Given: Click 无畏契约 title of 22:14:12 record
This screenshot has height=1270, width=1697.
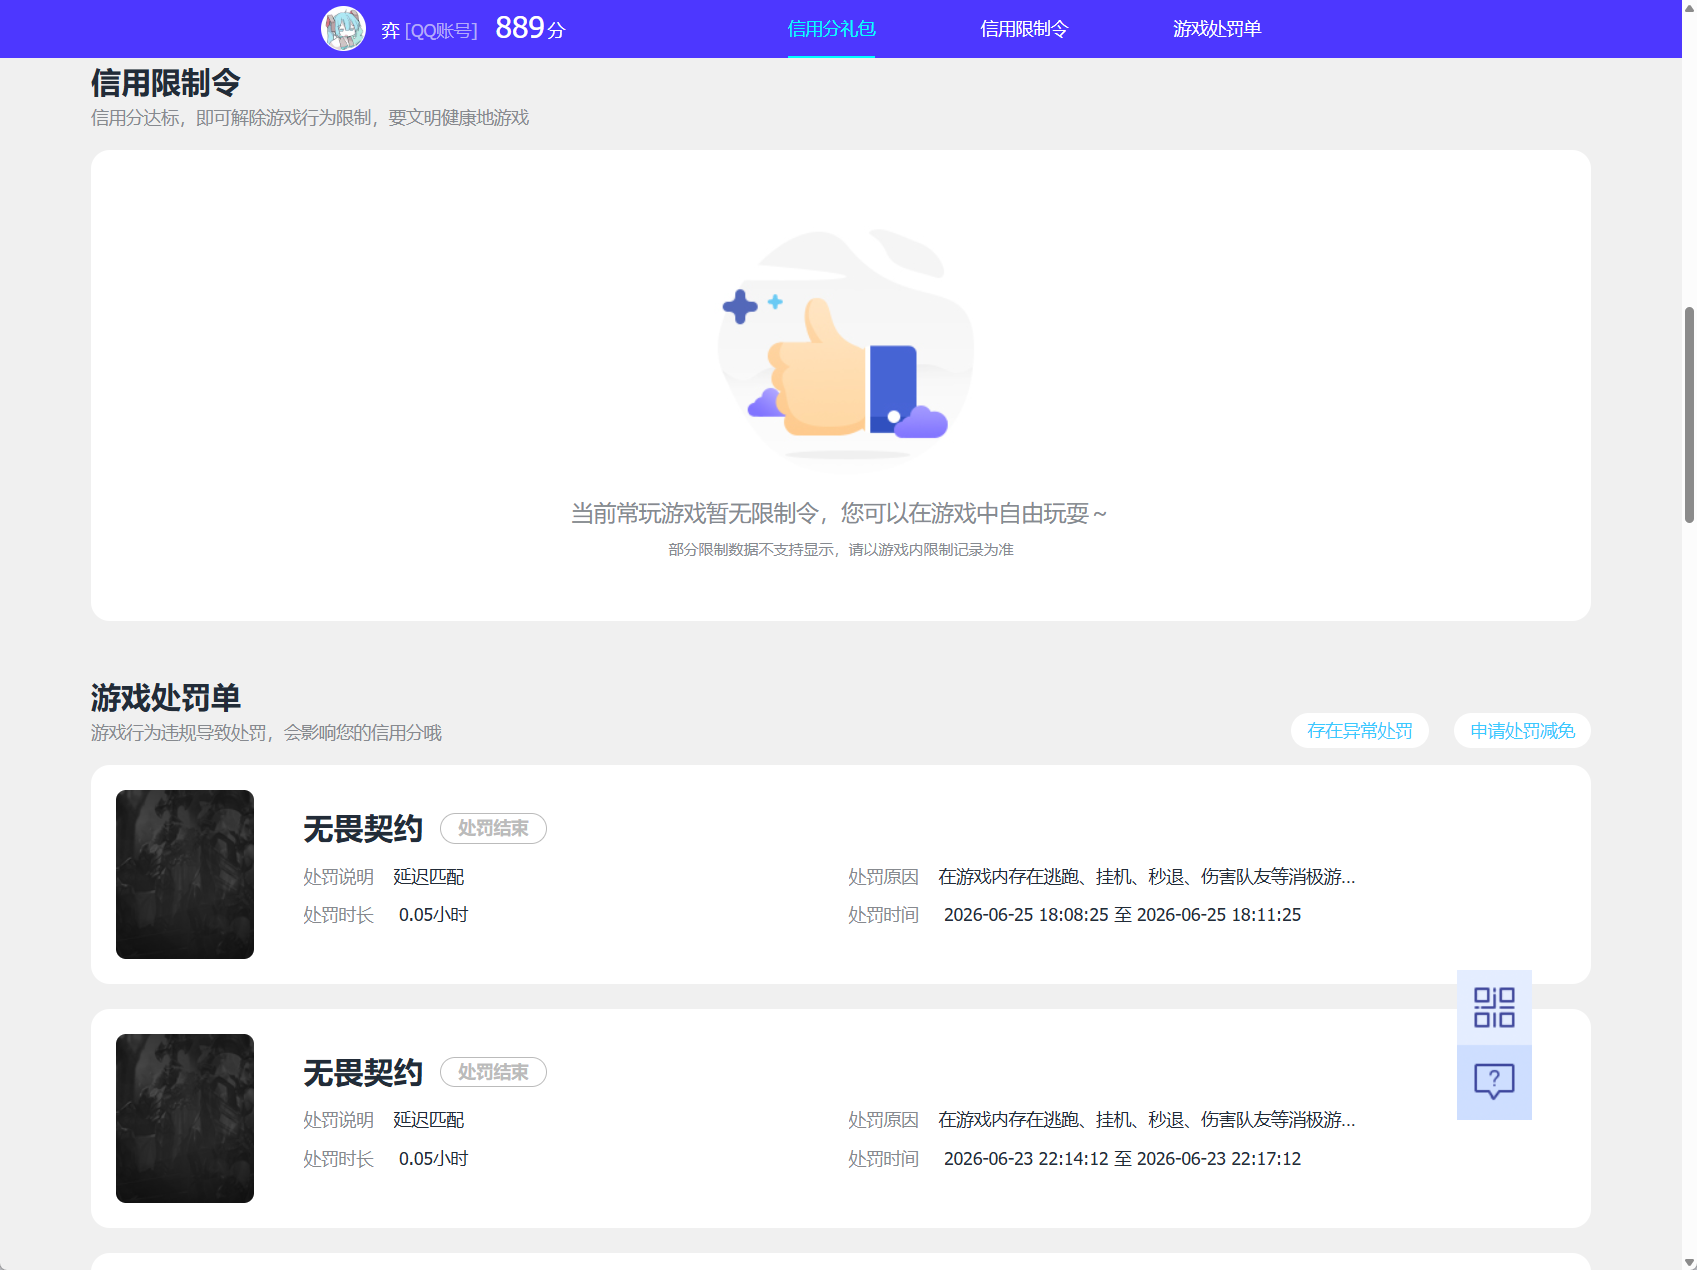Looking at the screenshot, I should (x=363, y=1073).
